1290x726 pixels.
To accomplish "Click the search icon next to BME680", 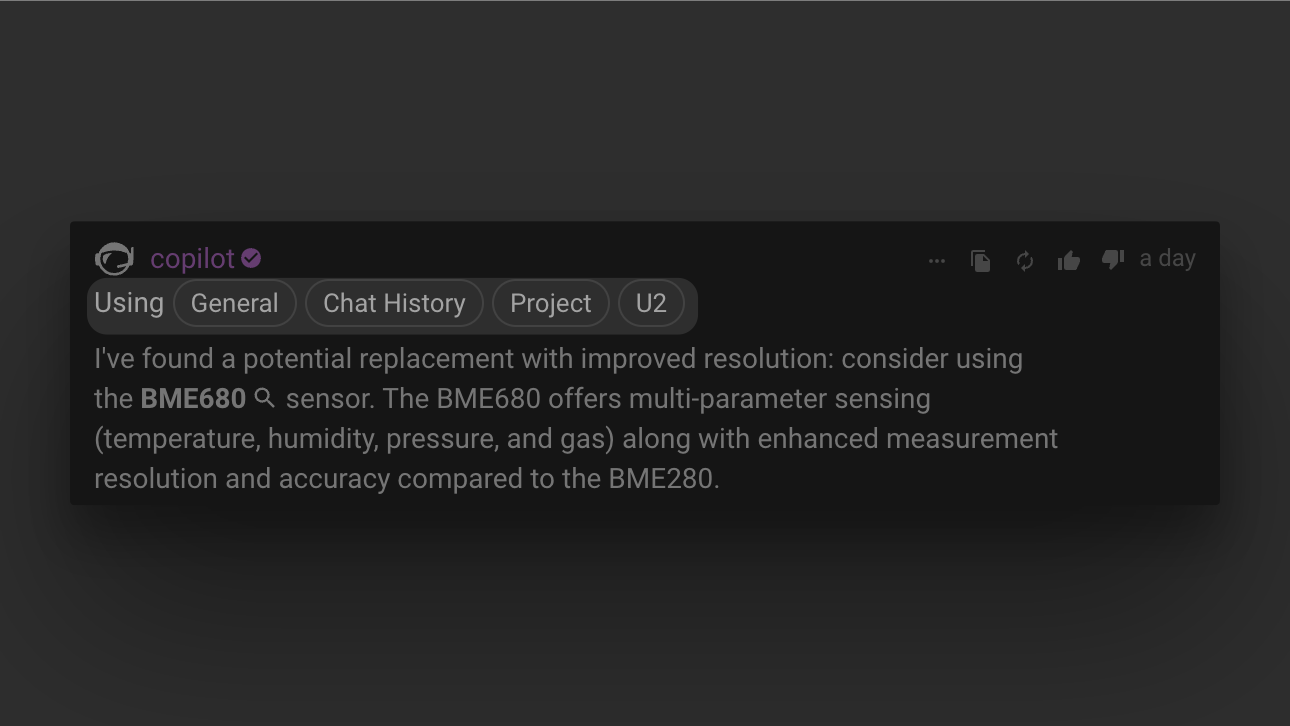I will click(265, 398).
